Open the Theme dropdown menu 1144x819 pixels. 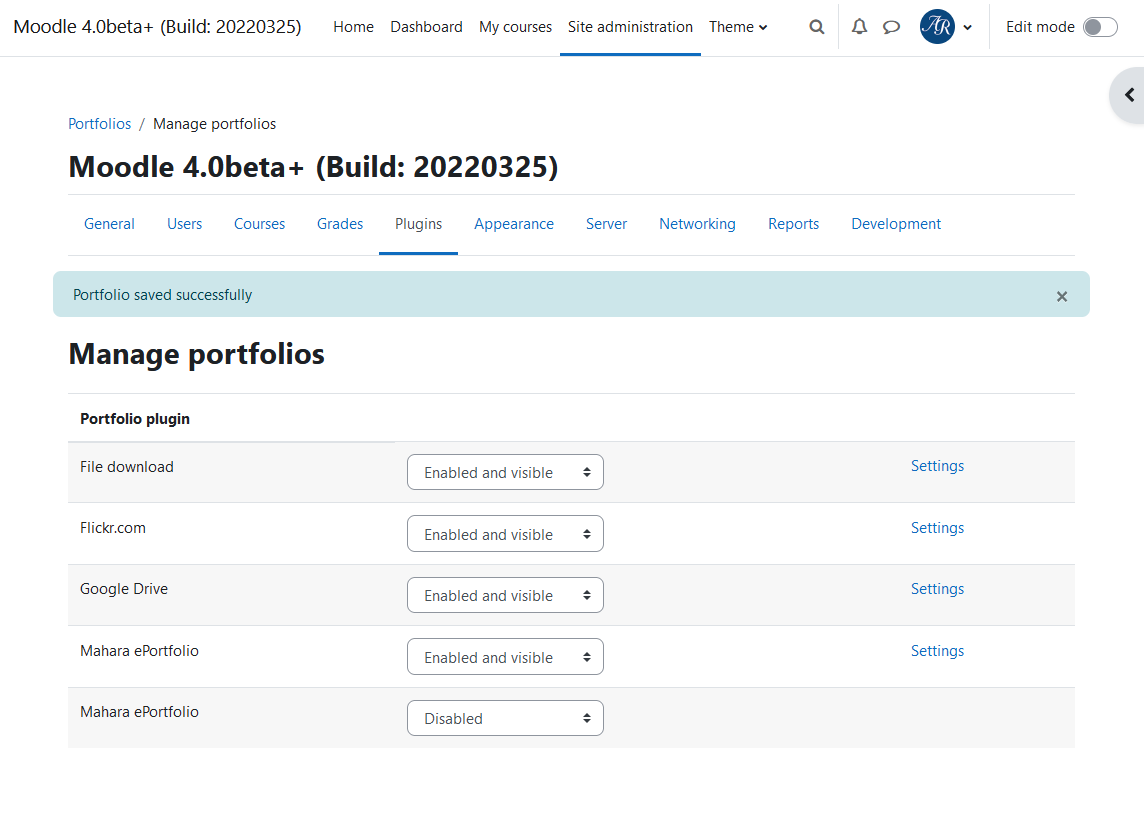point(738,27)
